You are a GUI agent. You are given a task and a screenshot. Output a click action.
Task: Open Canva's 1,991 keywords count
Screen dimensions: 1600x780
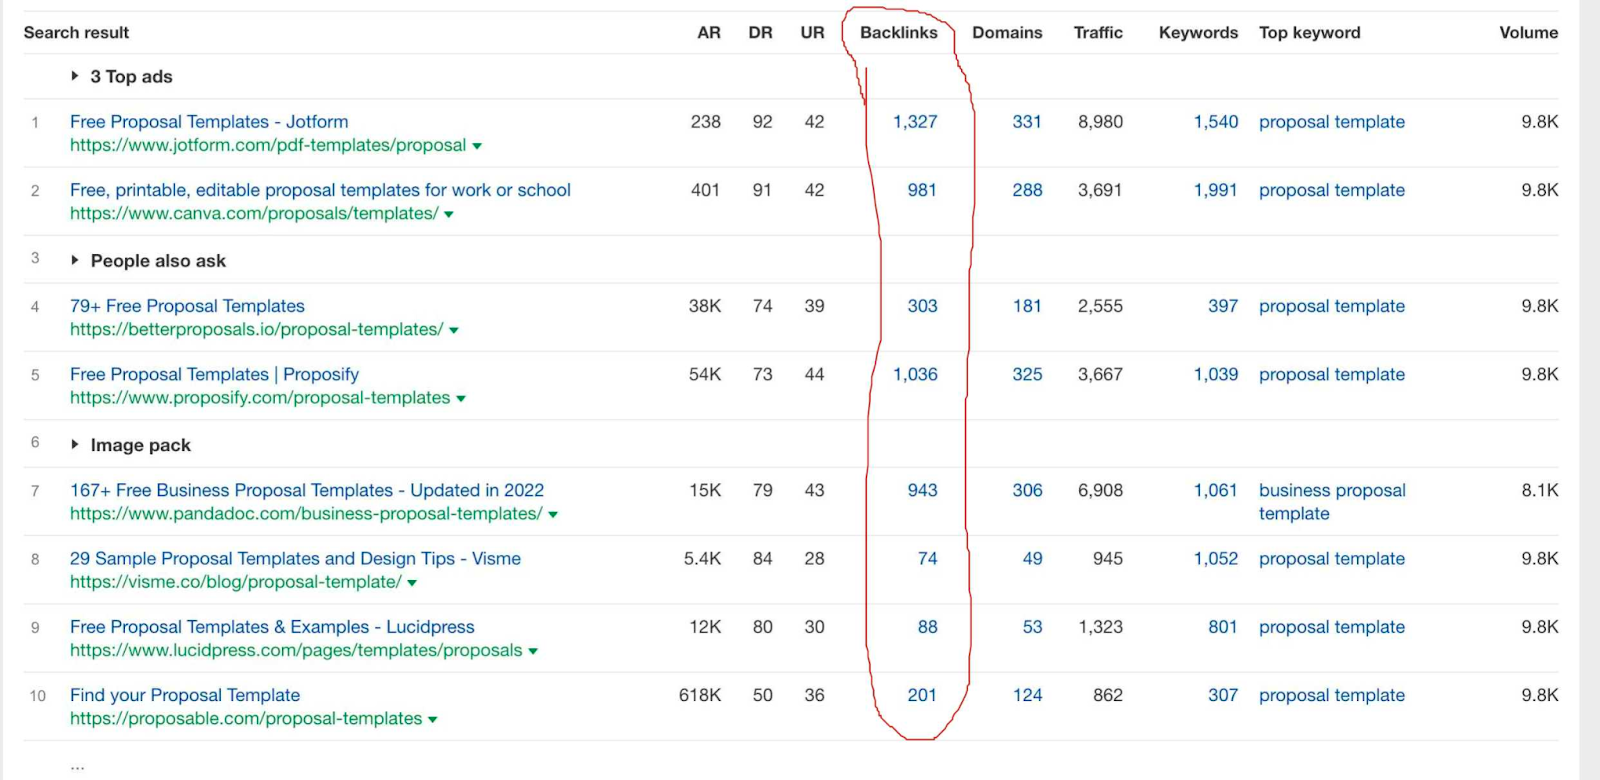click(1216, 189)
